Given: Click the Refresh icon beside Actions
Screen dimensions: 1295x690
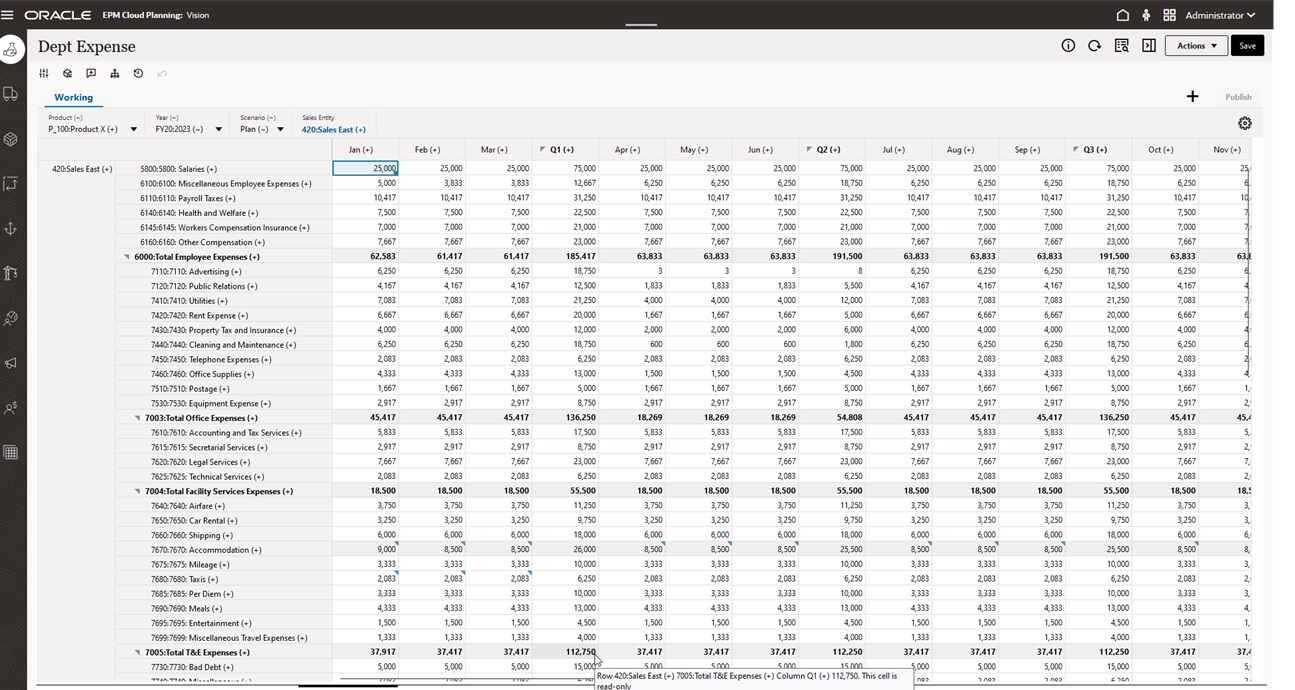Looking at the screenshot, I should click(1094, 46).
